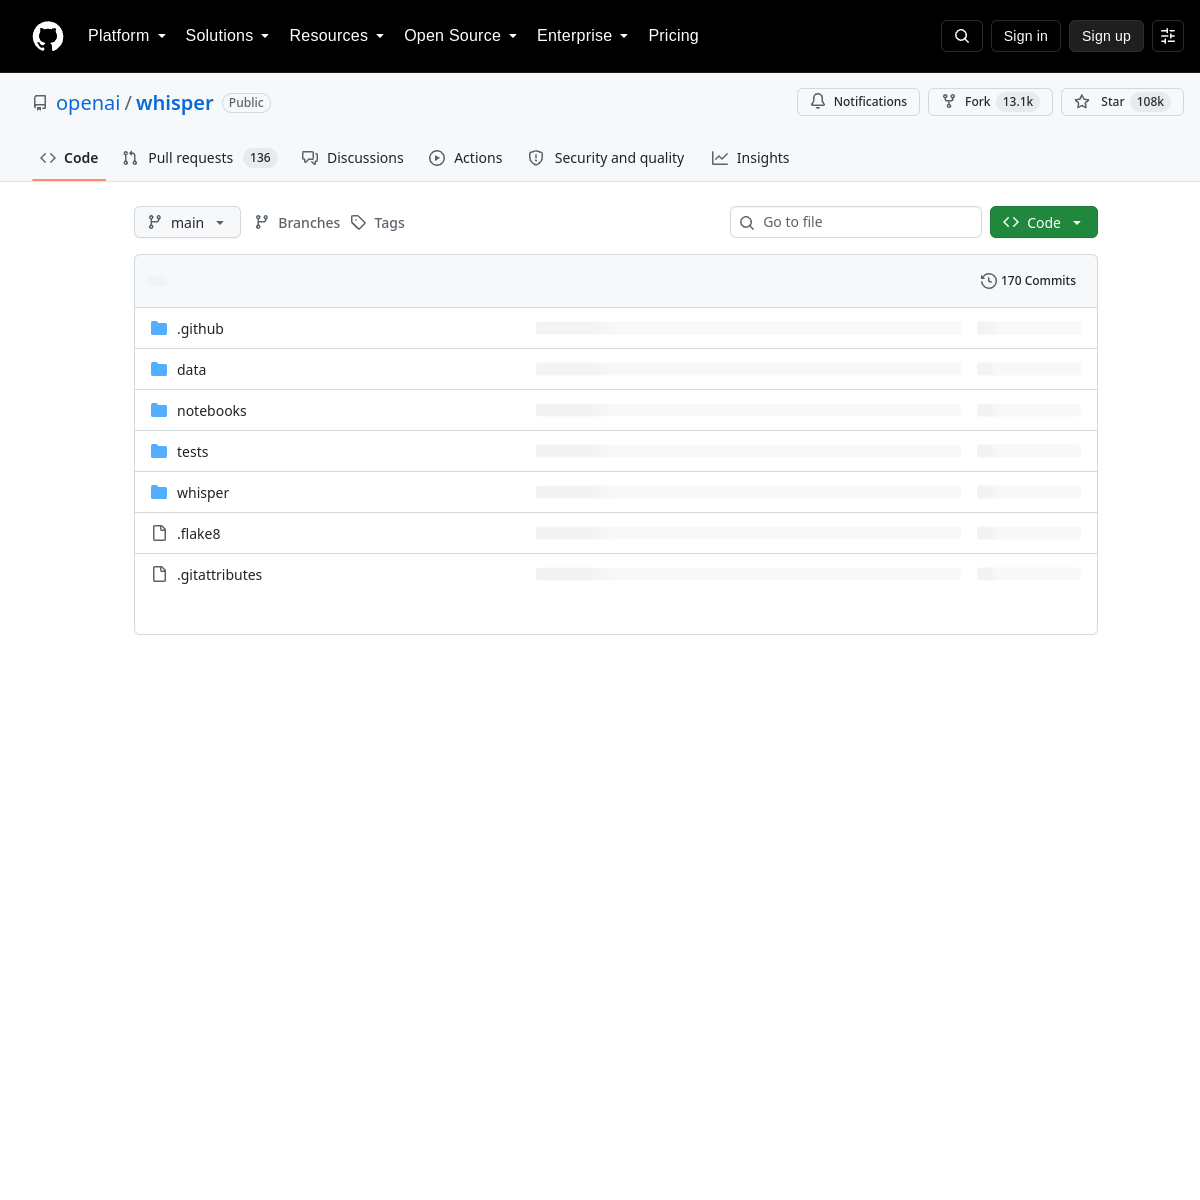This screenshot has height=1200, width=1200.
Task: Switch to the Code tab
Action: point(69,158)
